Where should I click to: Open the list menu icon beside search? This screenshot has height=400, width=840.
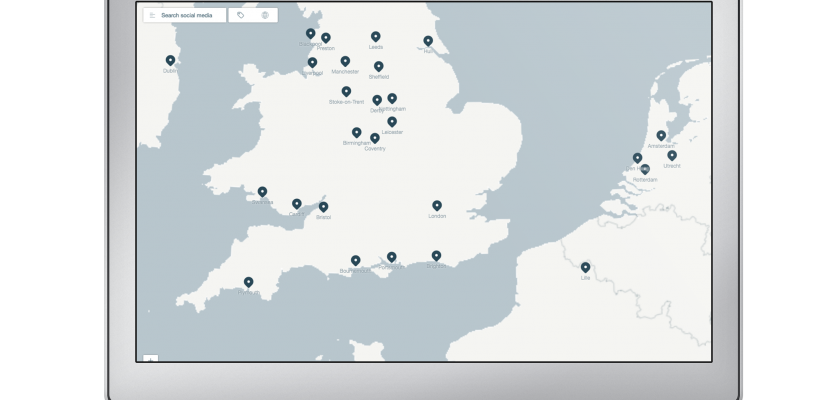[x=152, y=15]
